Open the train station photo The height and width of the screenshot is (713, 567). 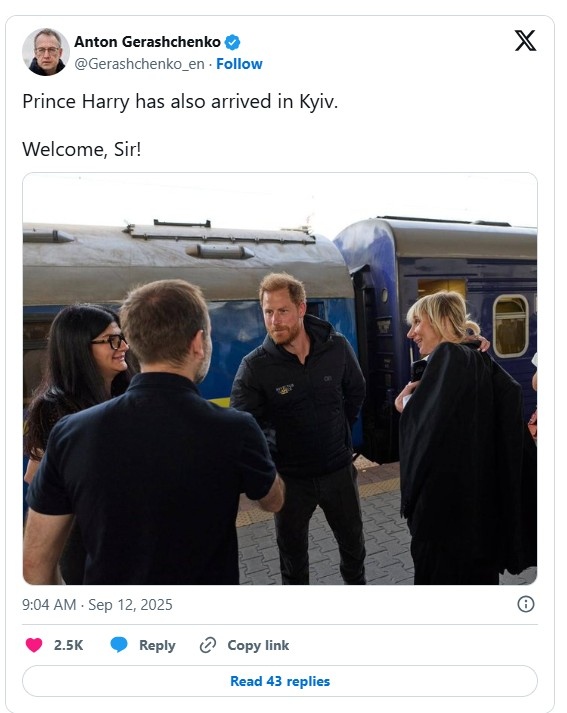pos(280,378)
